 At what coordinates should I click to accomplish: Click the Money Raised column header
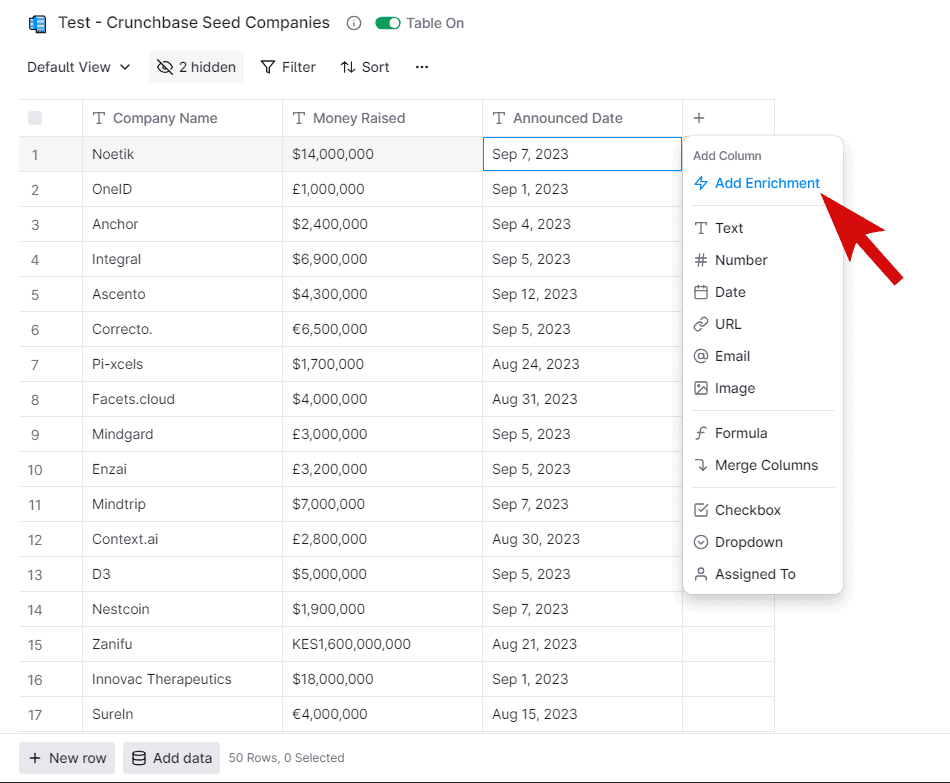tap(382, 118)
